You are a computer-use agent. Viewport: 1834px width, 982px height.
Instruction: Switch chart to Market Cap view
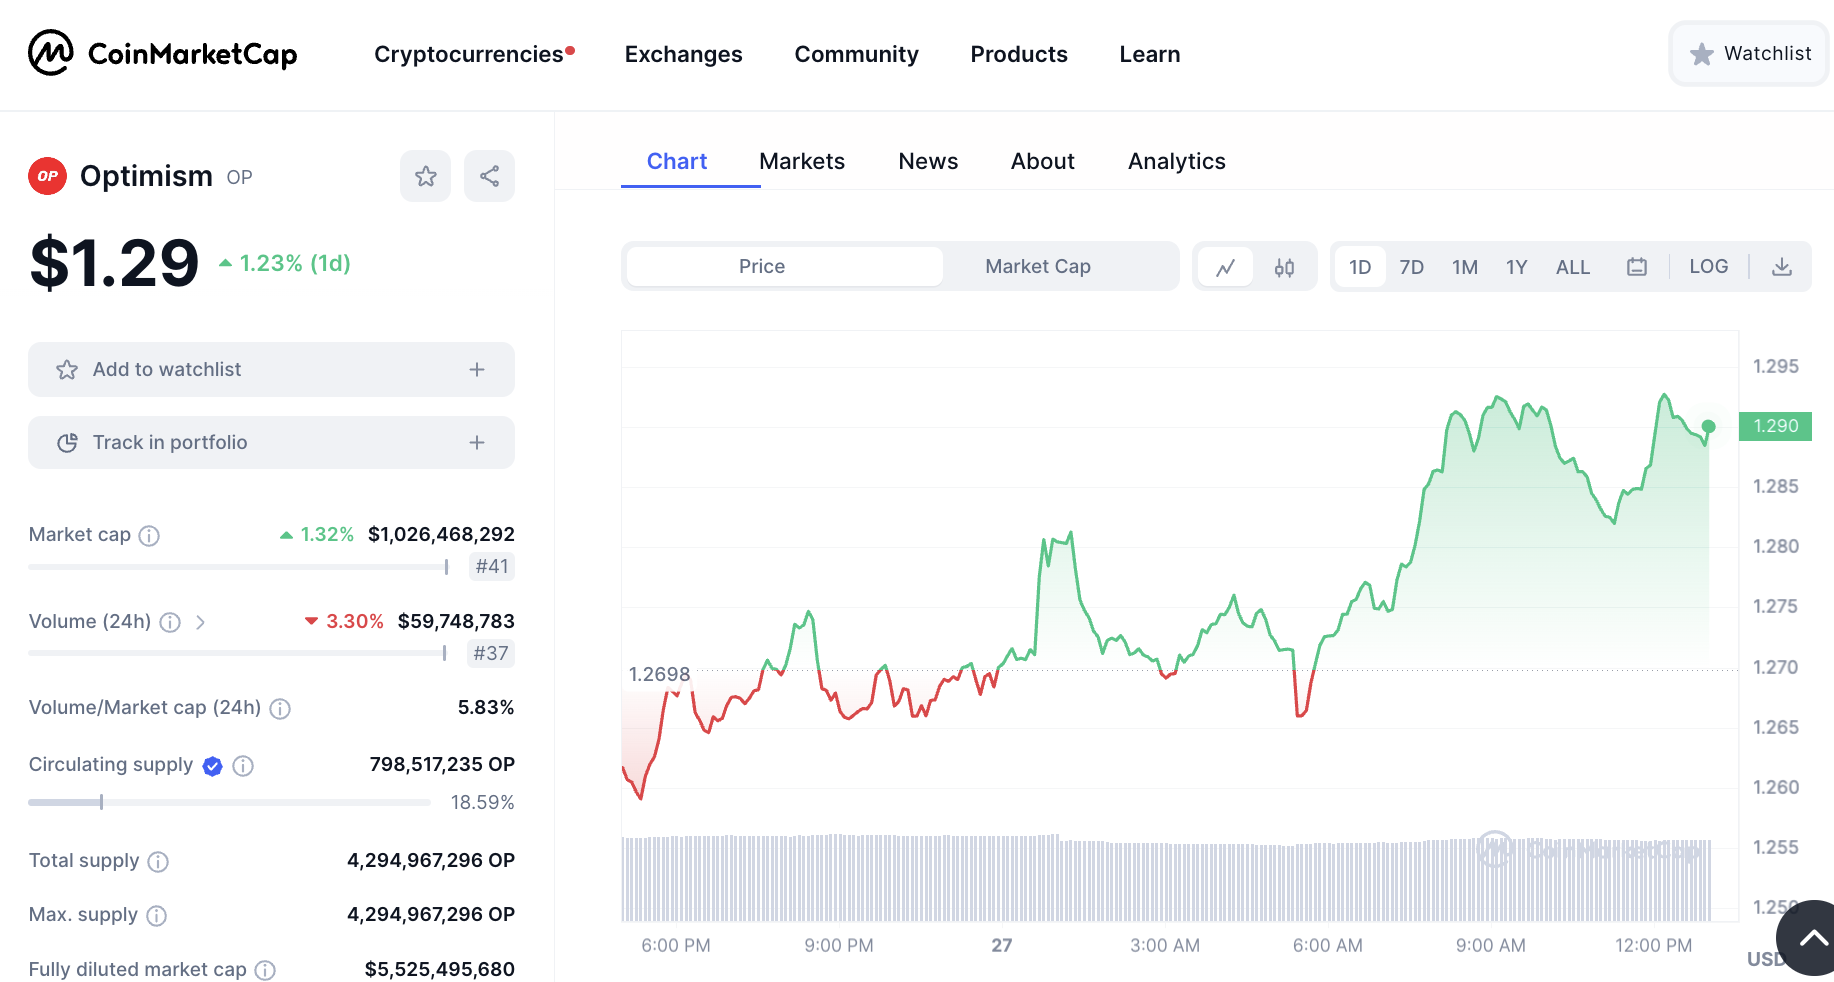pos(1037,267)
